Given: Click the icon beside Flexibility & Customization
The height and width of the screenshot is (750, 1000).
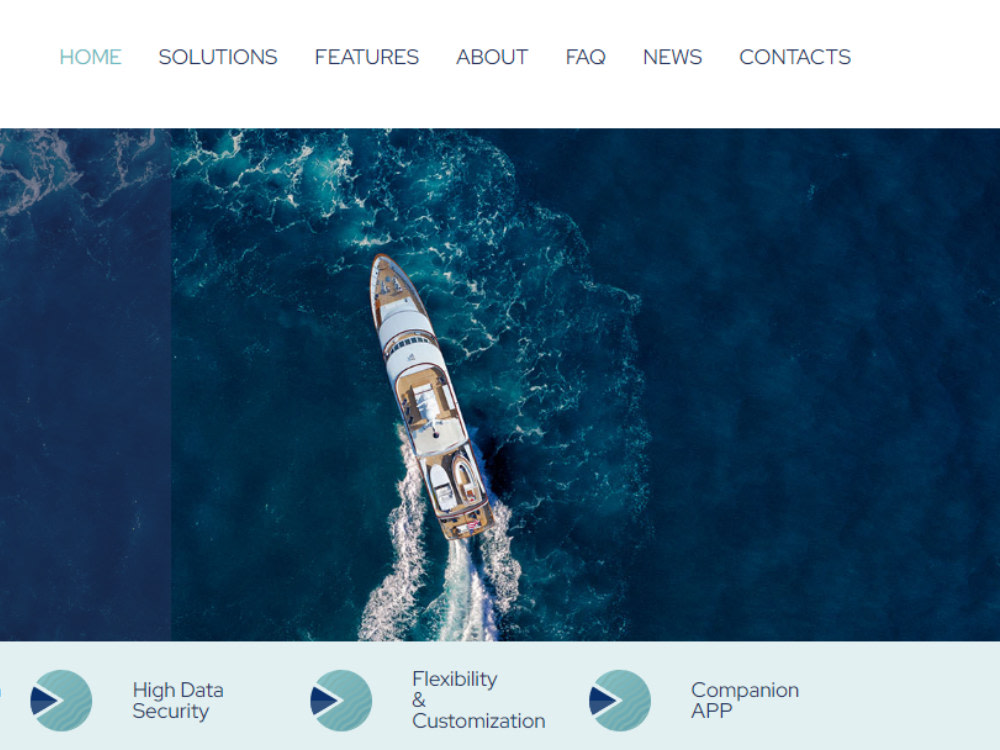Looking at the screenshot, I should [x=341, y=700].
